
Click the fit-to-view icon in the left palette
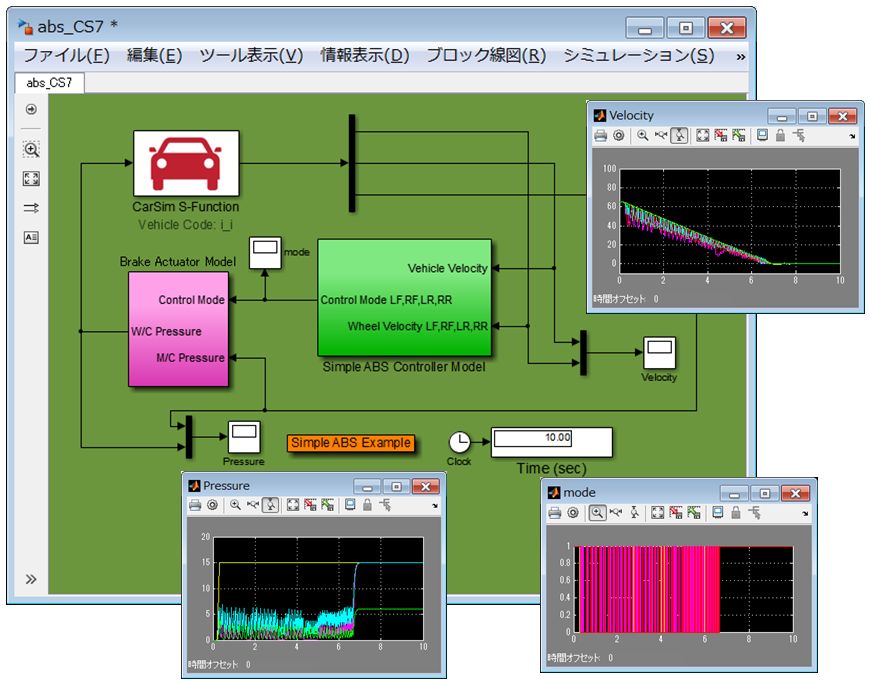tap(31, 178)
